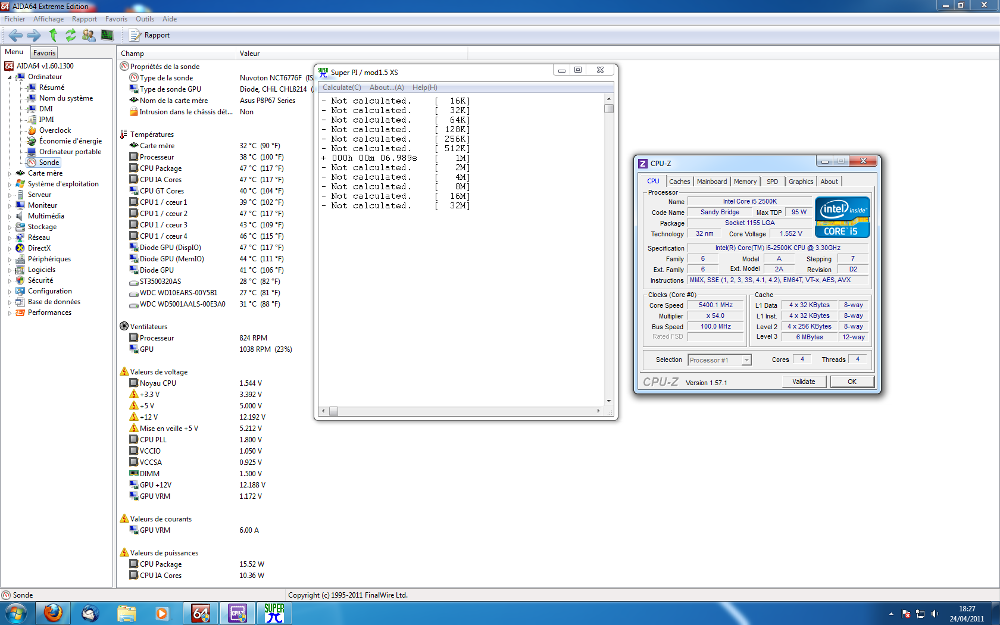Switch to the Favoris tab in sidebar
This screenshot has width=1000, height=625.
pos(45,53)
